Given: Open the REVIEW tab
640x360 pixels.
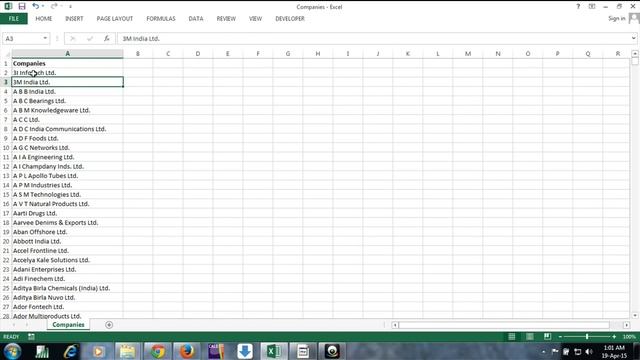Looking at the screenshot, I should (x=226, y=19).
